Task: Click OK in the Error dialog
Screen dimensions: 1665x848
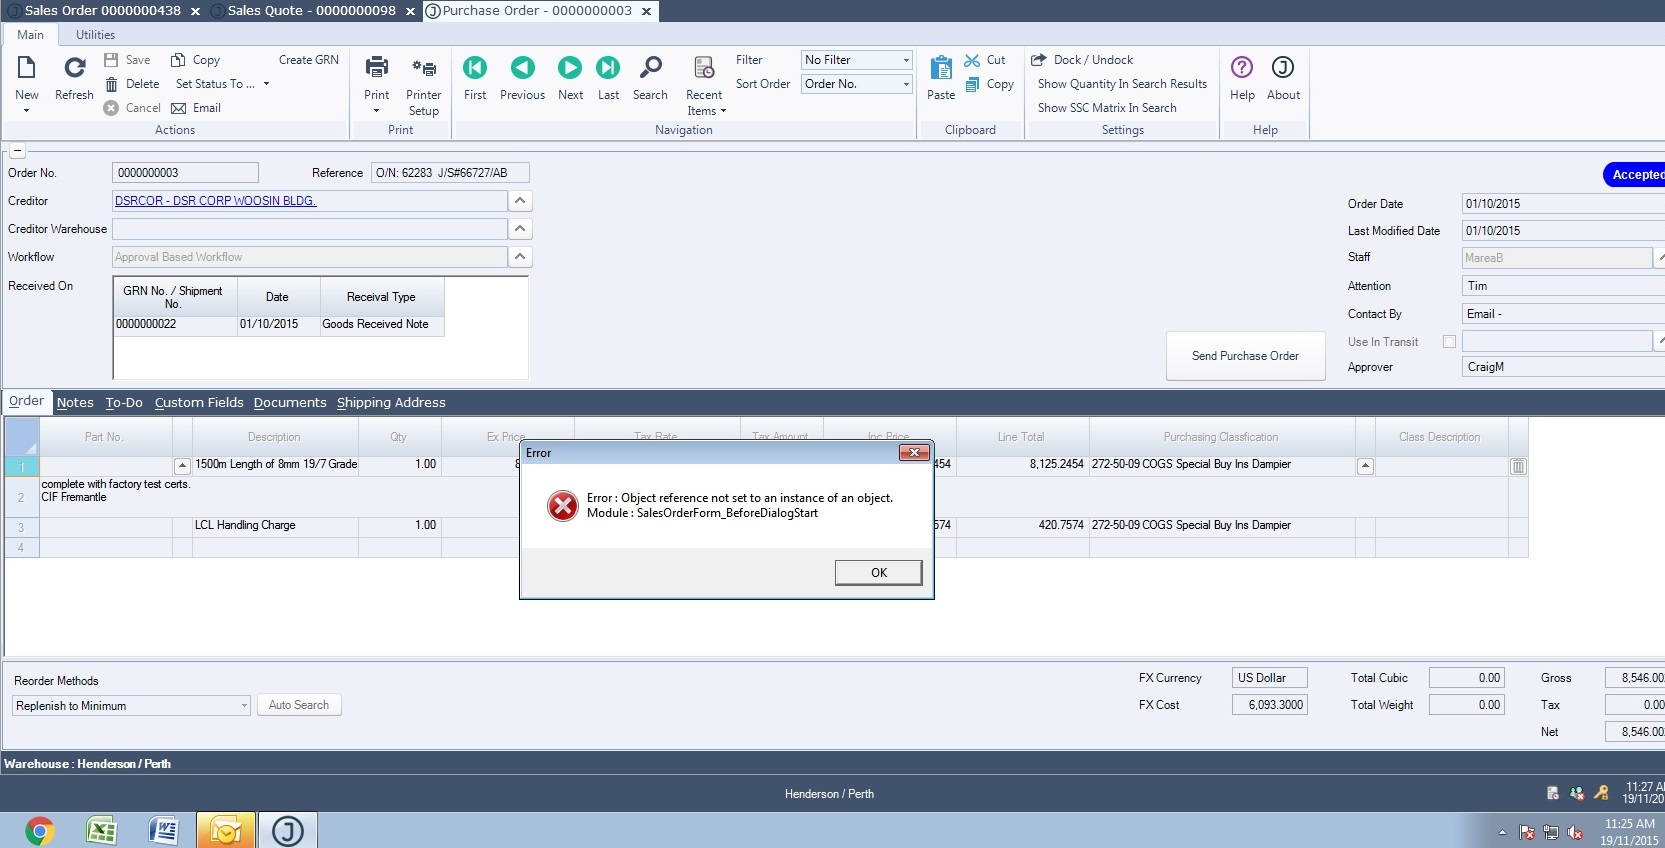Action: click(x=878, y=573)
